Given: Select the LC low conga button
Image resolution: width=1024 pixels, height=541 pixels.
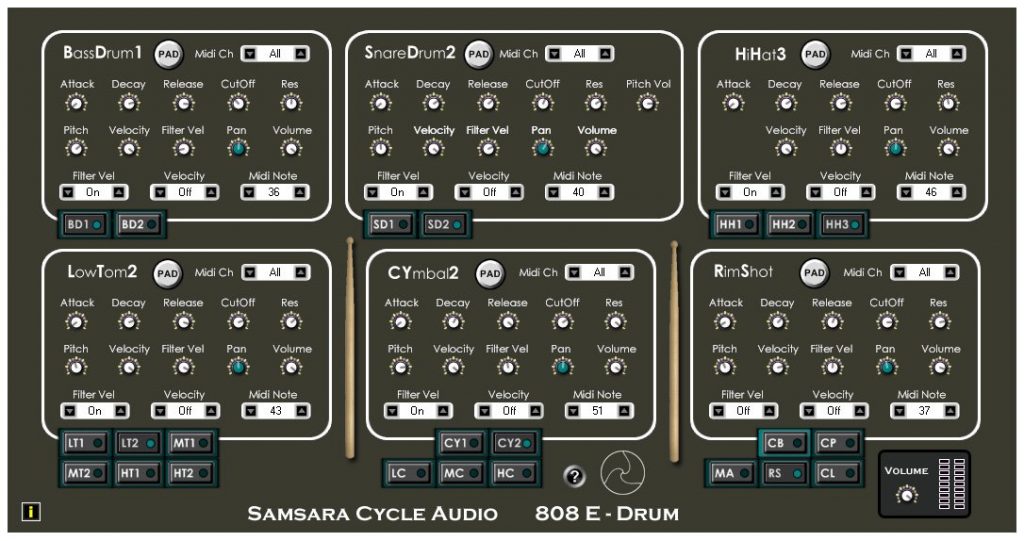Looking at the screenshot, I should pyautogui.click(x=408, y=473).
